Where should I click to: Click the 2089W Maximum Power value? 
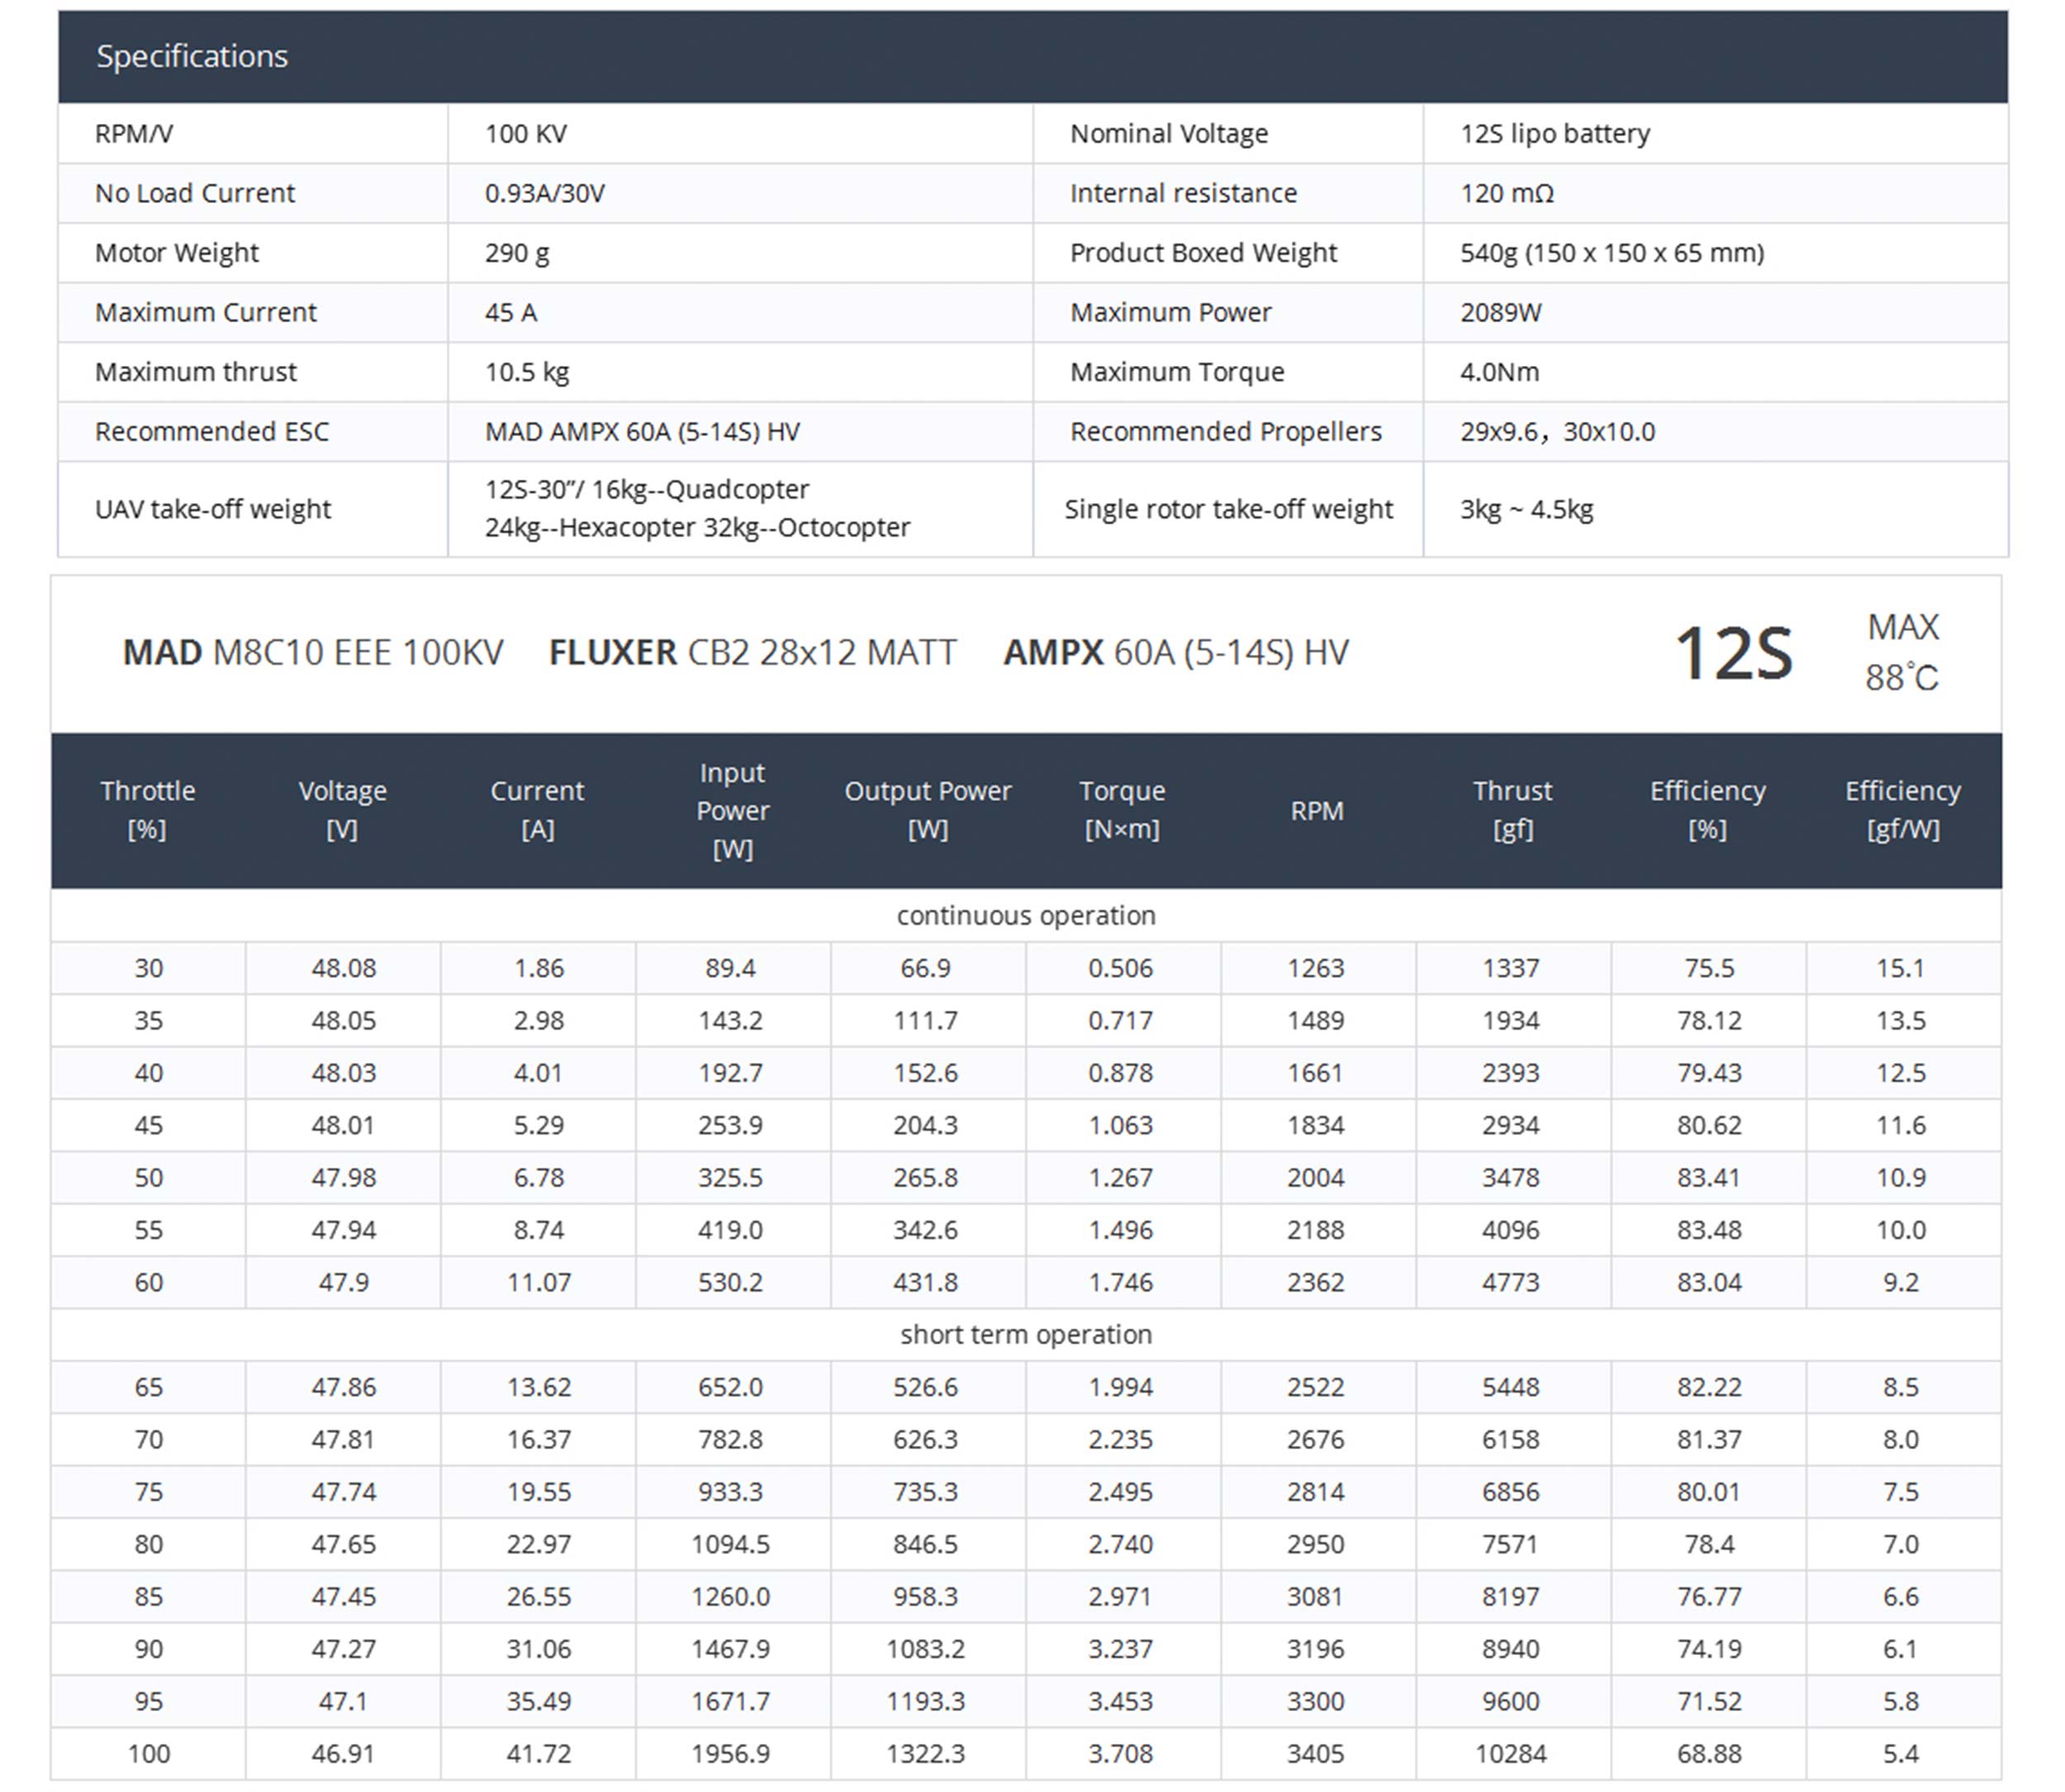click(x=1500, y=312)
